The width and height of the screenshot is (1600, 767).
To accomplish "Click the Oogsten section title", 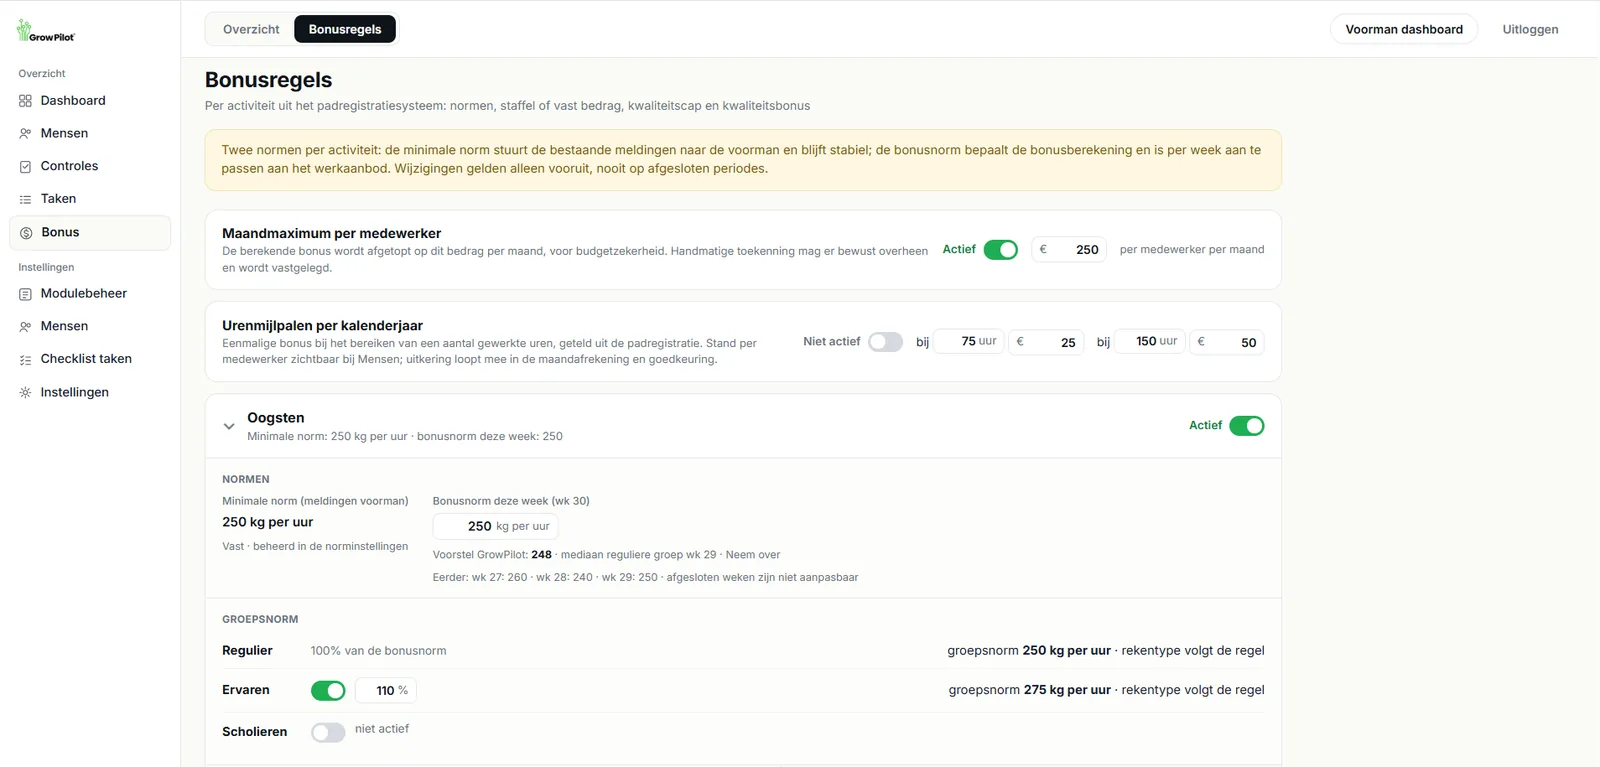I will [x=276, y=418].
